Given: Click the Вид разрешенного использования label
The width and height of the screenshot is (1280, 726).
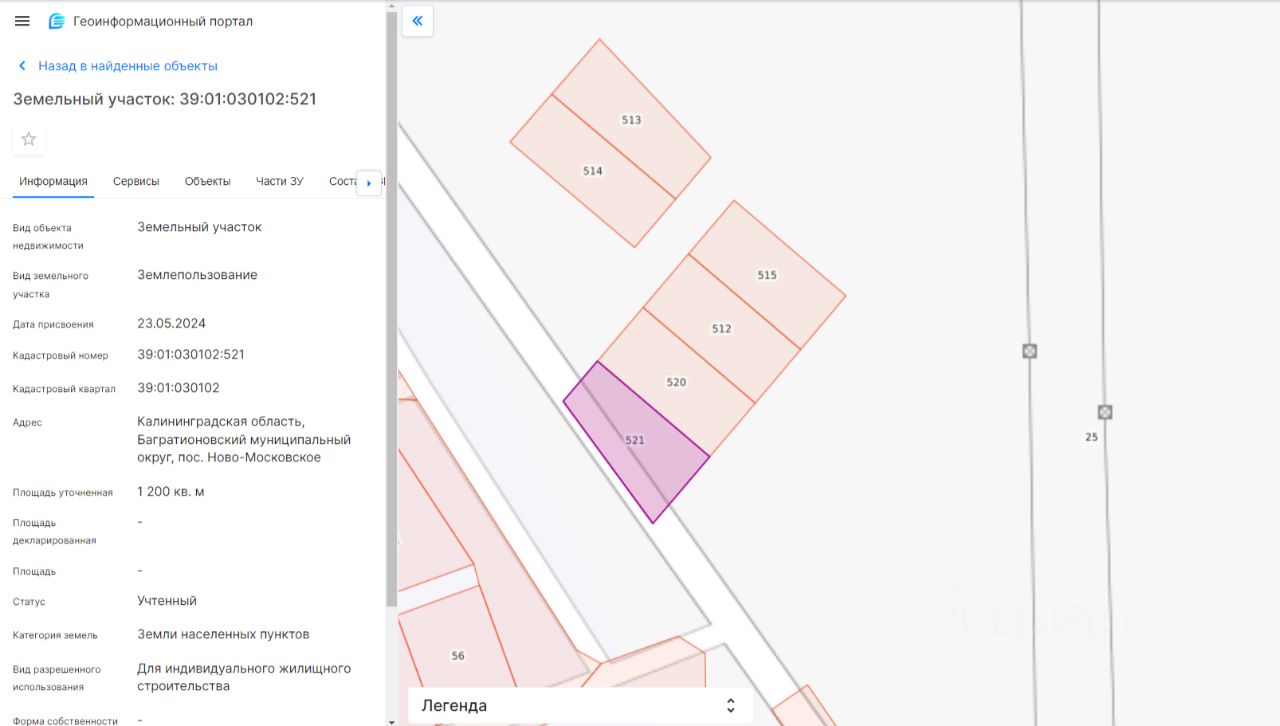Looking at the screenshot, I should (x=57, y=678).
